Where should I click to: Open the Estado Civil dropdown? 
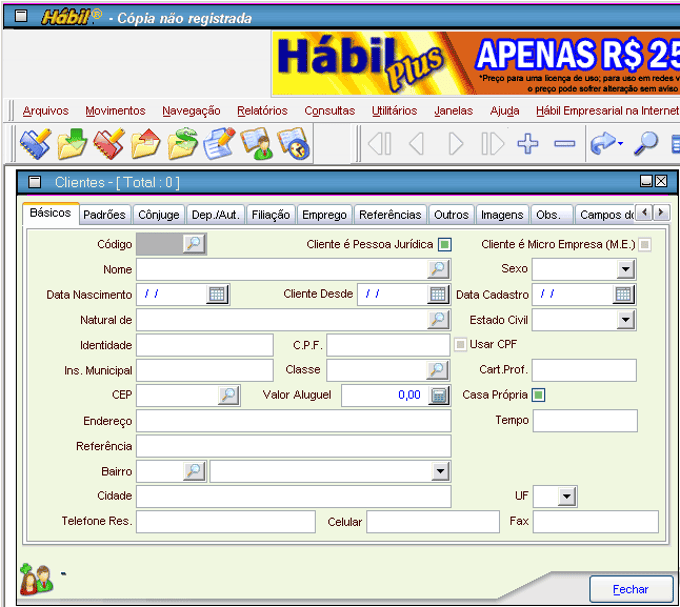pyautogui.click(x=625, y=320)
